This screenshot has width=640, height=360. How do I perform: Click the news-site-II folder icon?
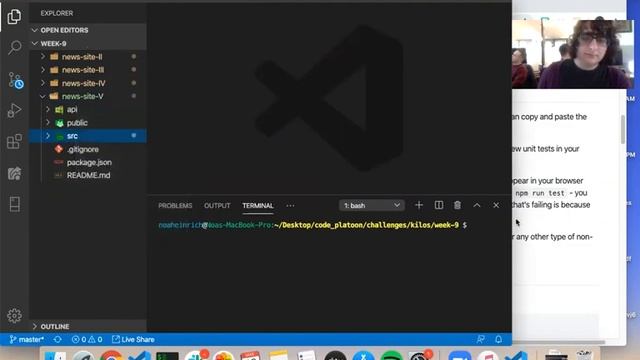pyautogui.click(x=54, y=57)
